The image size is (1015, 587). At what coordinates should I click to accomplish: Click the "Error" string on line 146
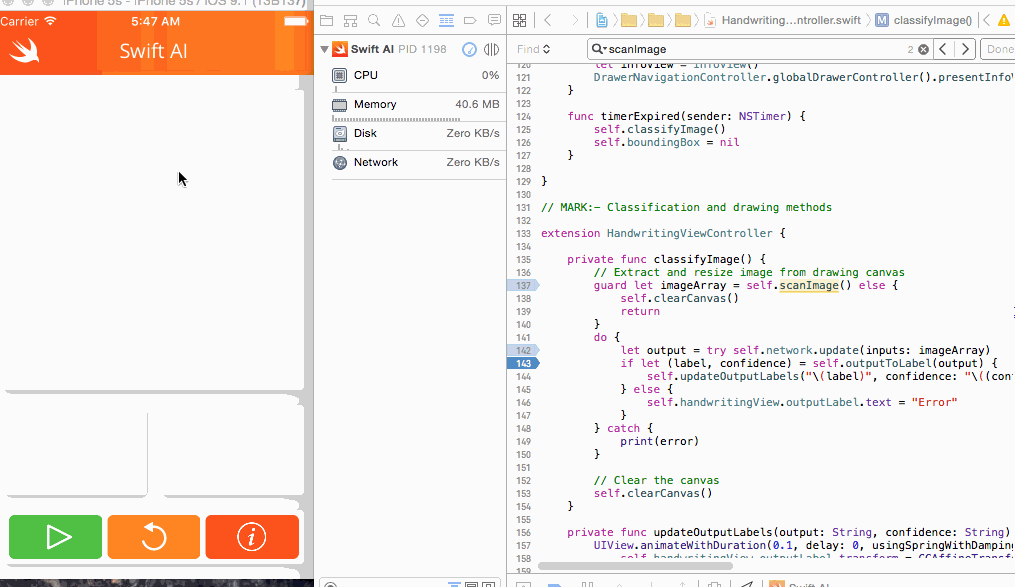point(934,402)
